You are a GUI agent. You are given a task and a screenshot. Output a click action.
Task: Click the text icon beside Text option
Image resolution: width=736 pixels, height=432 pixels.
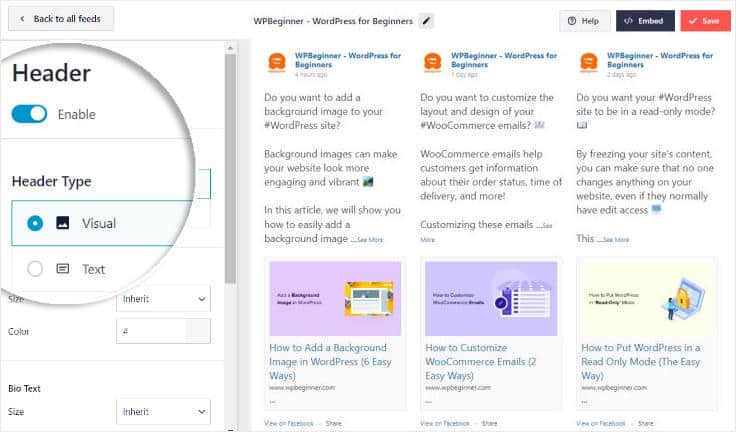click(63, 268)
